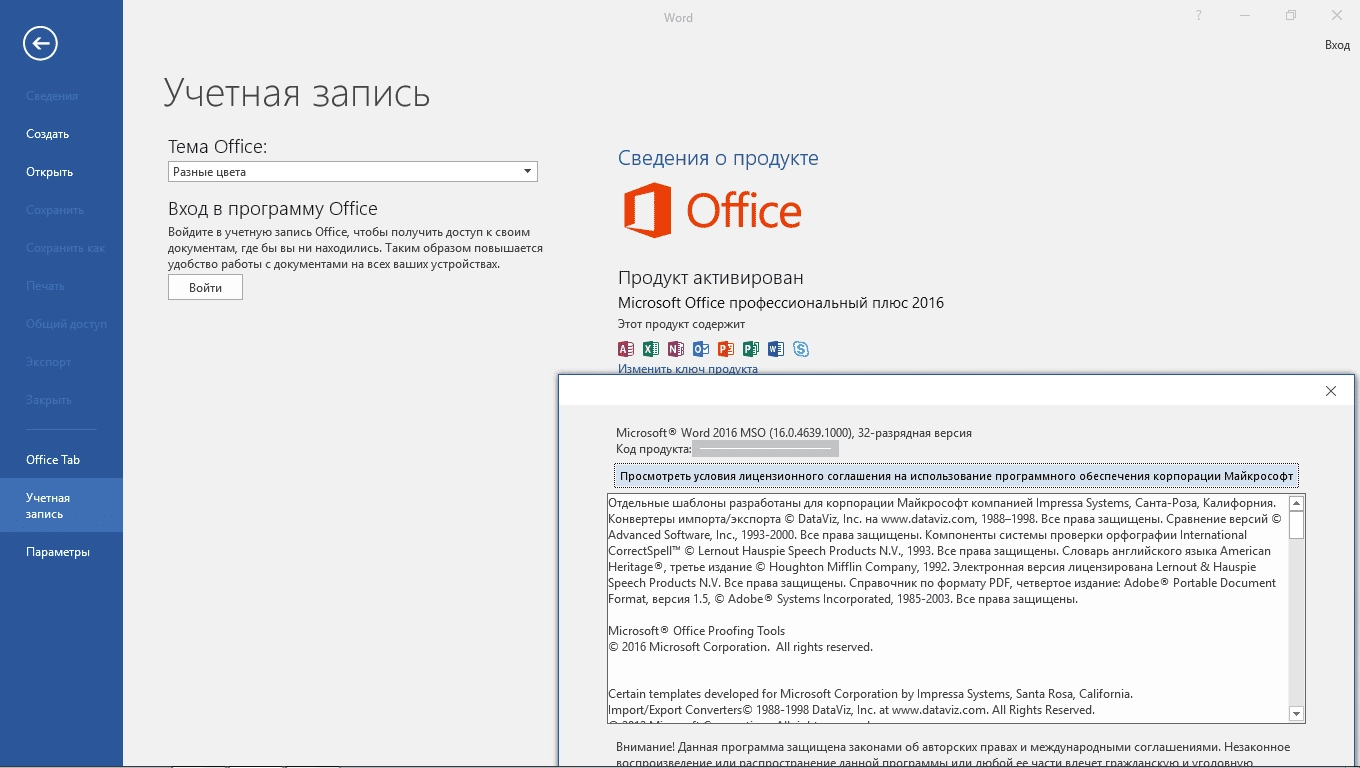
Task: Restore down the Word window
Action: [x=1291, y=16]
